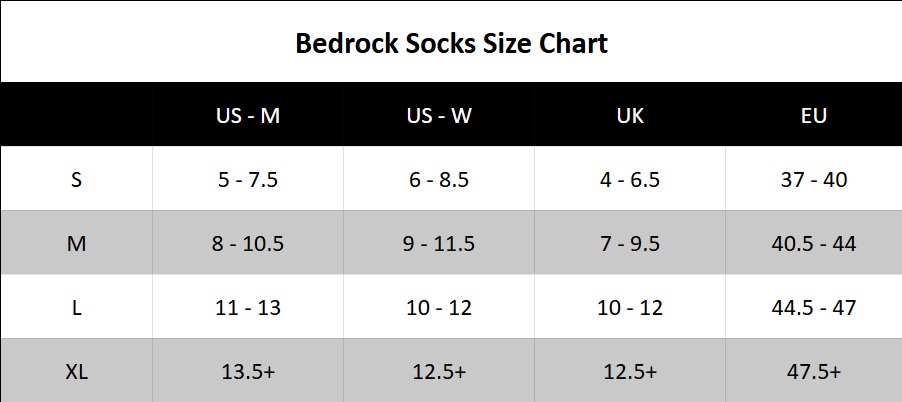Select the 44.5 - 47 EU cell

pos(814,308)
